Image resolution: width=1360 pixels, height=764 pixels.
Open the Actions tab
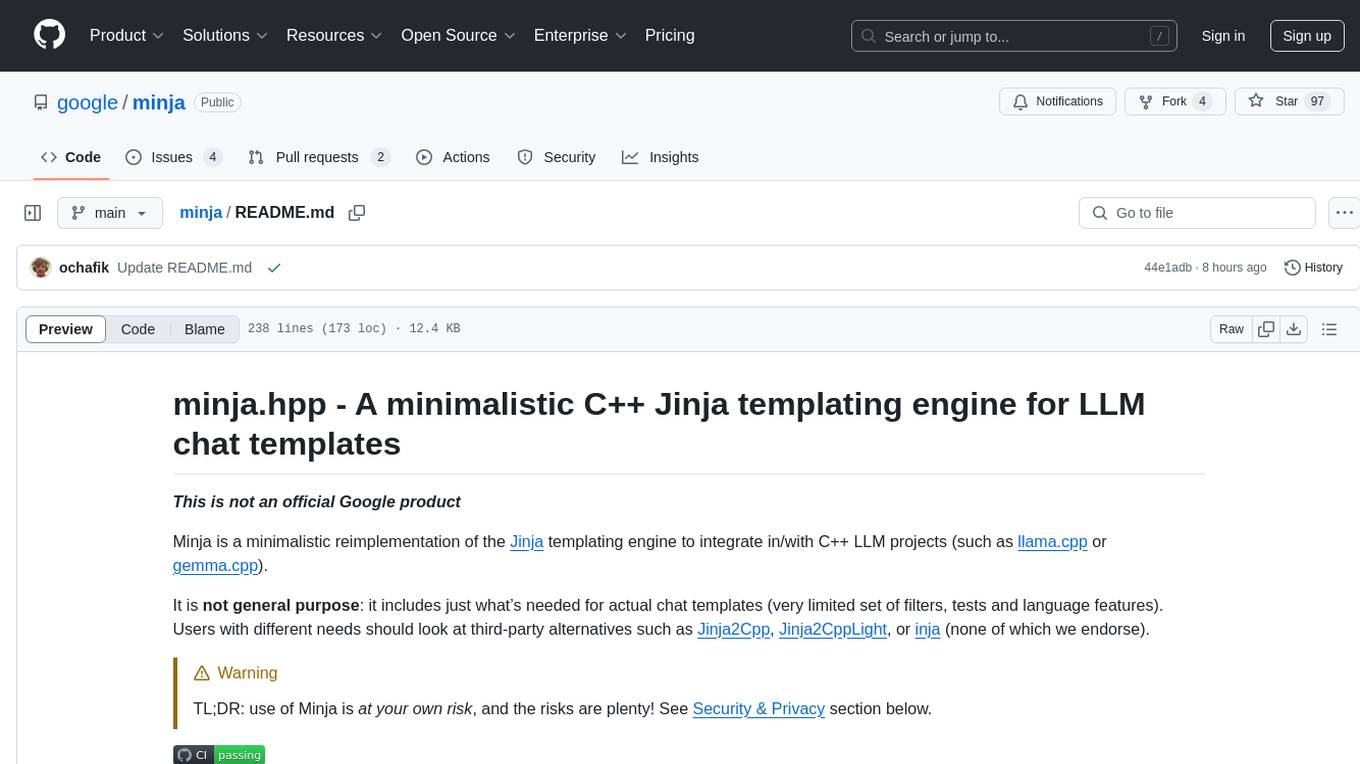point(453,157)
